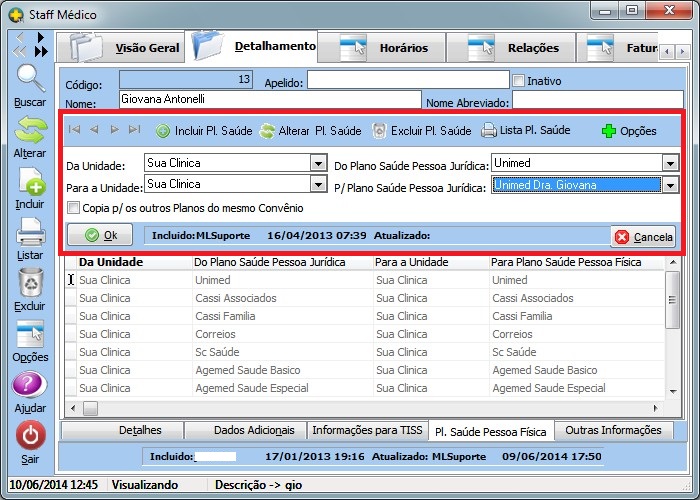Expand the Da Unidade dropdown
Image resolution: width=700 pixels, height=500 pixels.
(318, 163)
